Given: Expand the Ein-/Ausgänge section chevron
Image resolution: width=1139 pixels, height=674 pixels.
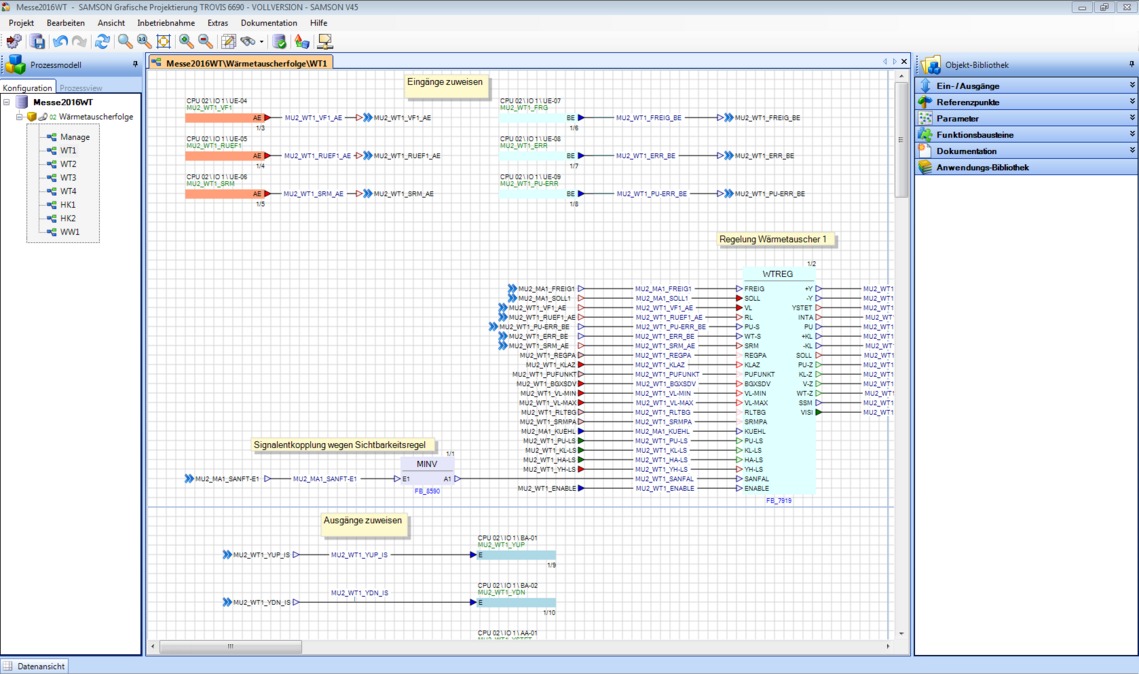Looking at the screenshot, I should pyautogui.click(x=1130, y=85).
